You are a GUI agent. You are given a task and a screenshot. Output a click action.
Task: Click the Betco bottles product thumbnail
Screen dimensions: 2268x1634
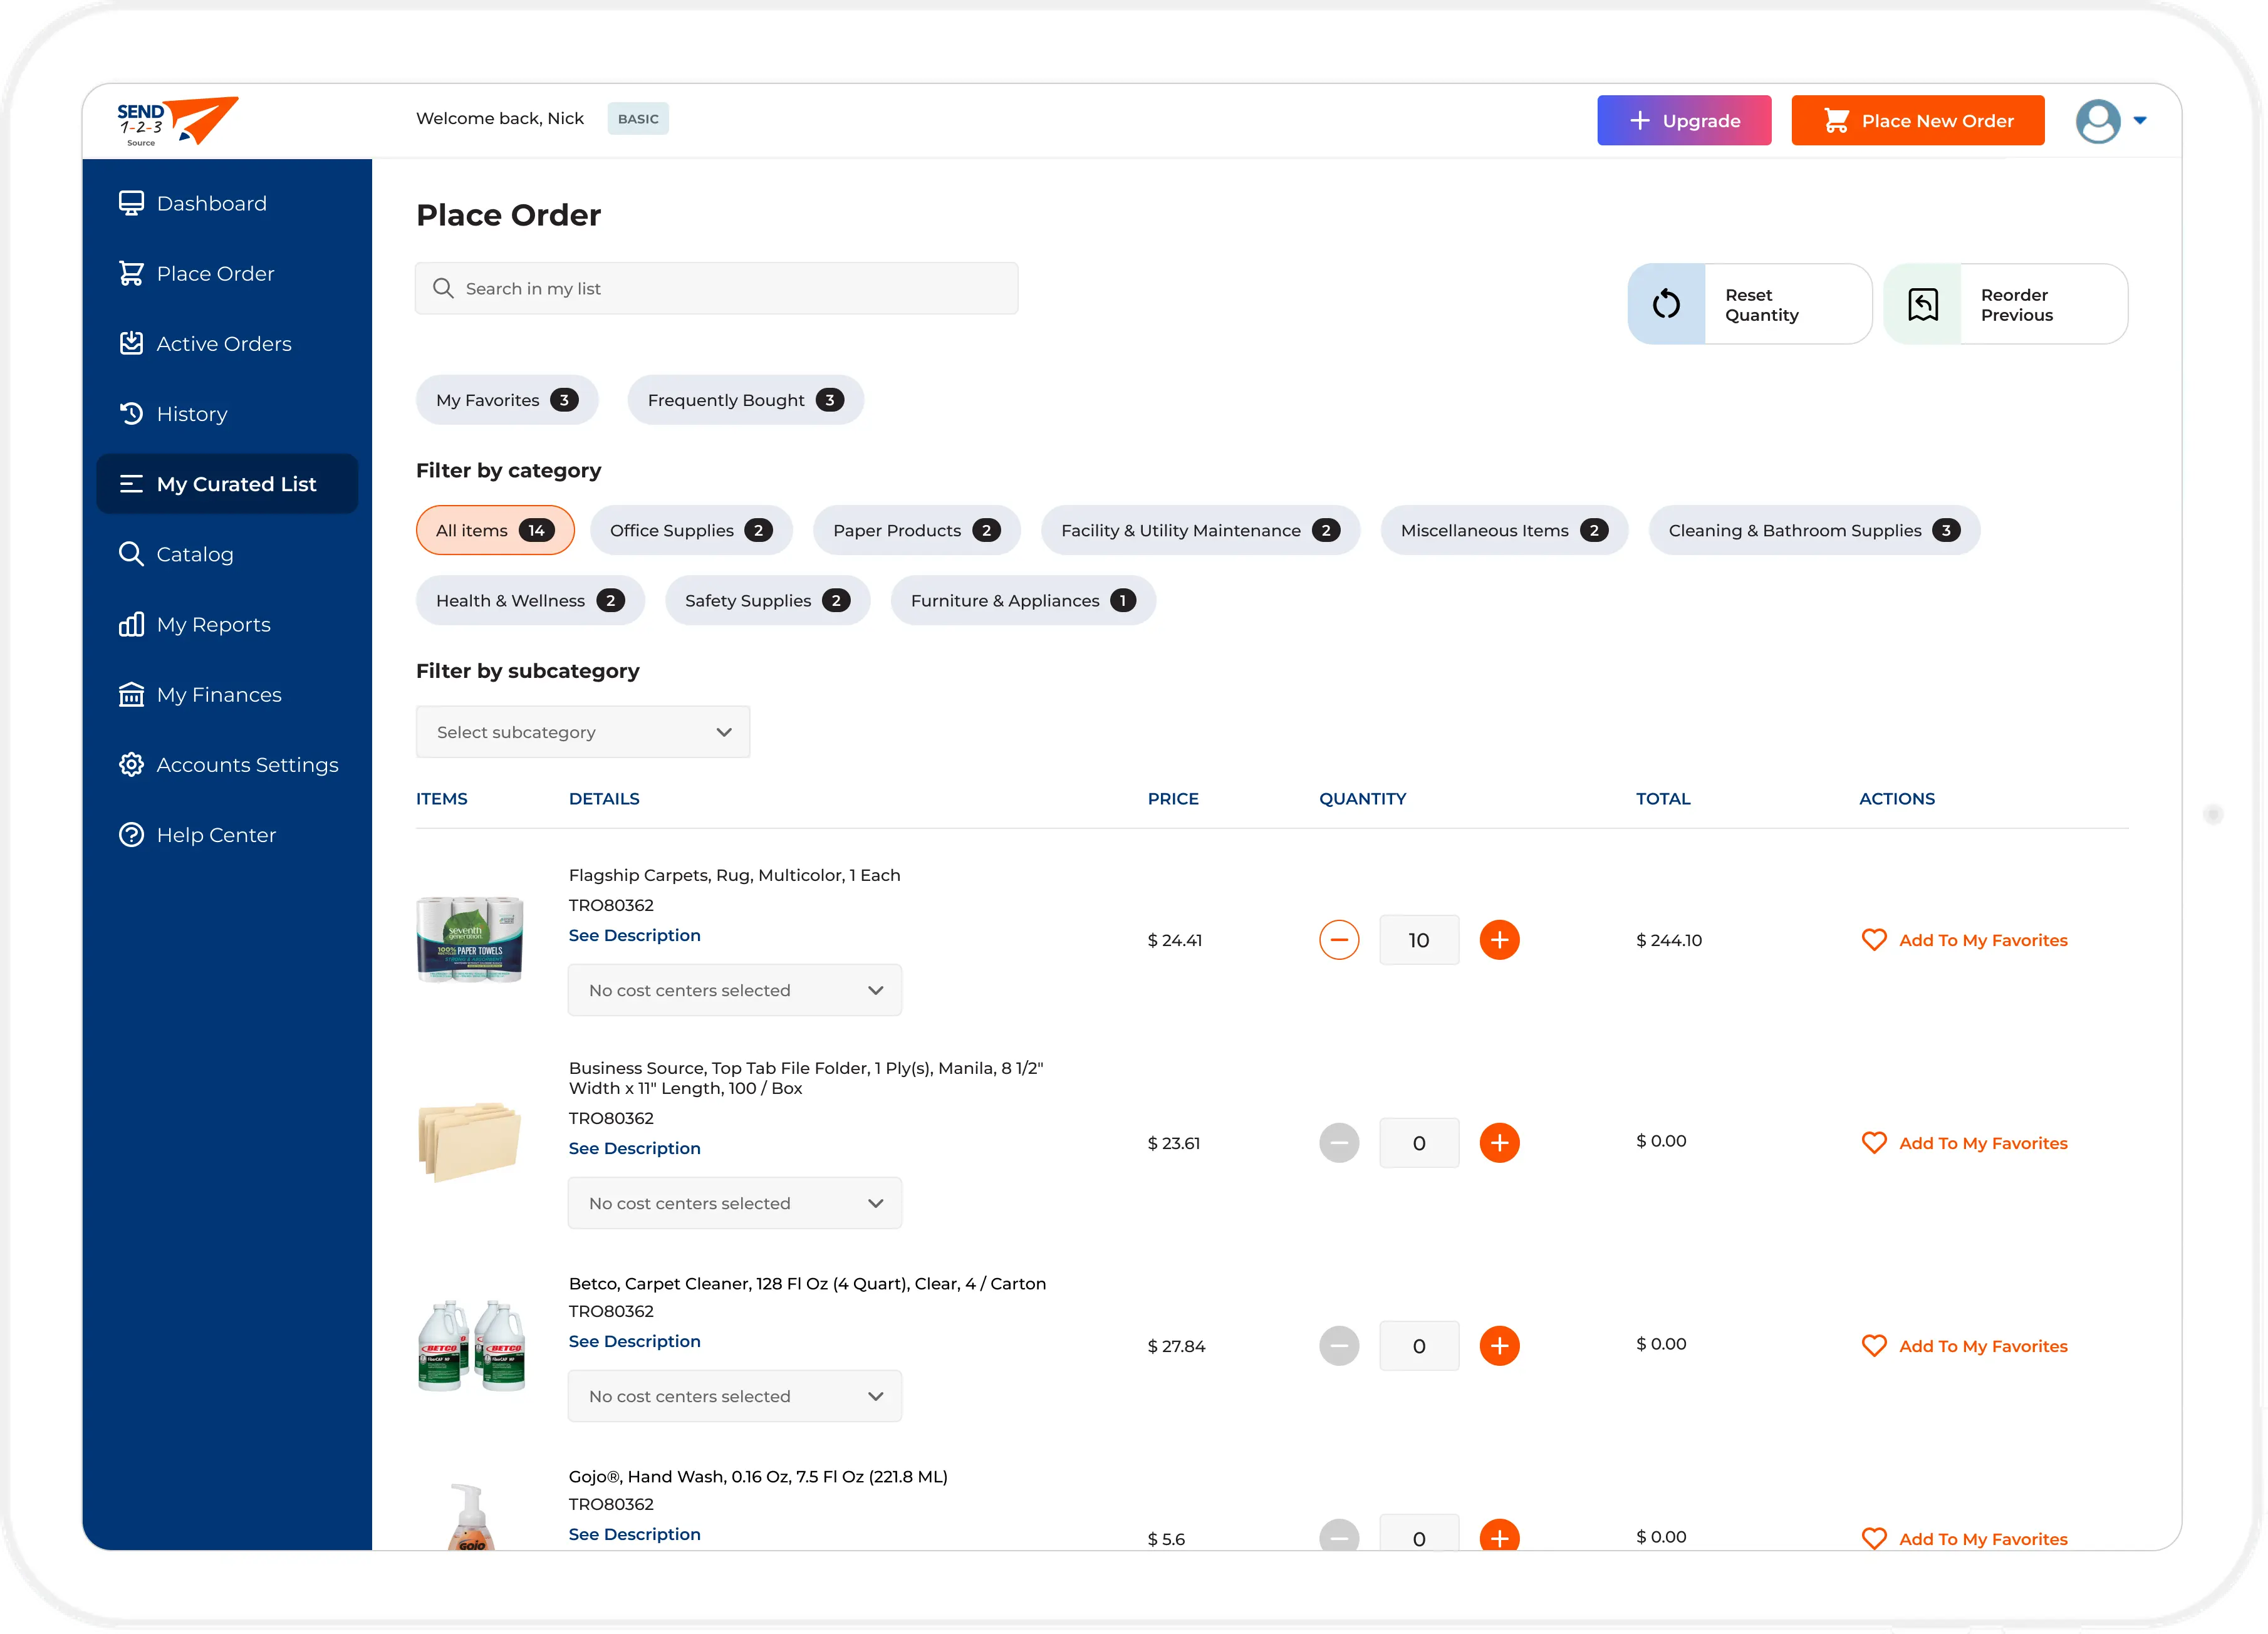[470, 1345]
